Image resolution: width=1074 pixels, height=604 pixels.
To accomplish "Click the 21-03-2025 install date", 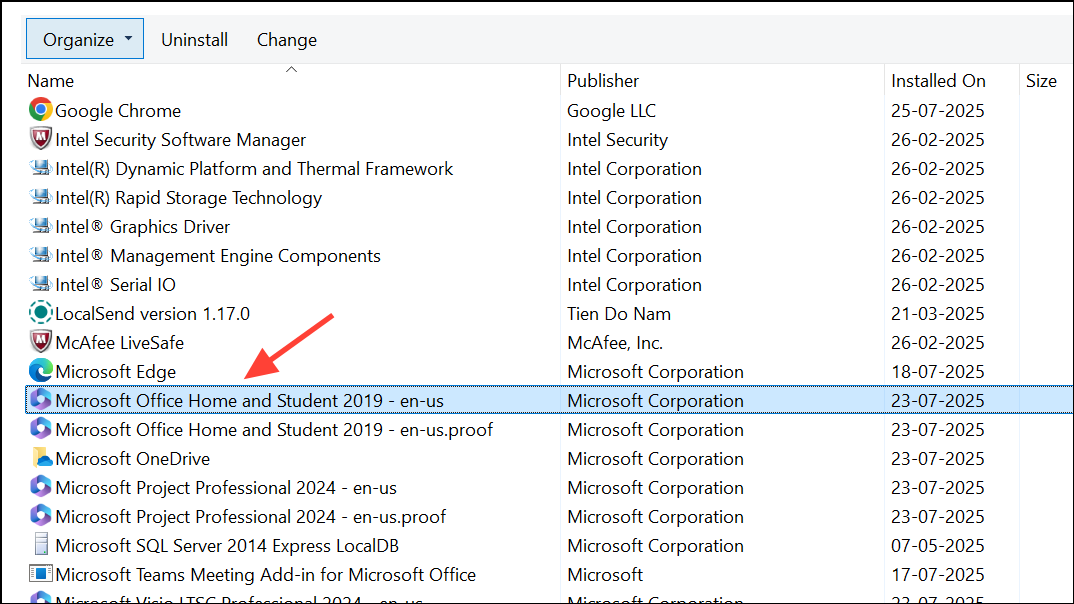I will pos(937,314).
